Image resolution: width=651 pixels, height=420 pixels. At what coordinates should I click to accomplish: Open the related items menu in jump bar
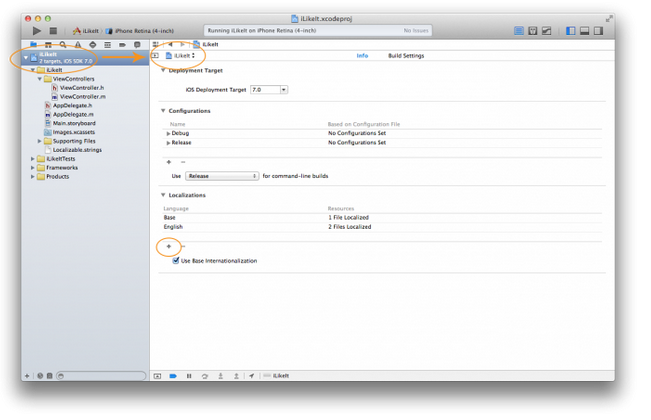156,44
